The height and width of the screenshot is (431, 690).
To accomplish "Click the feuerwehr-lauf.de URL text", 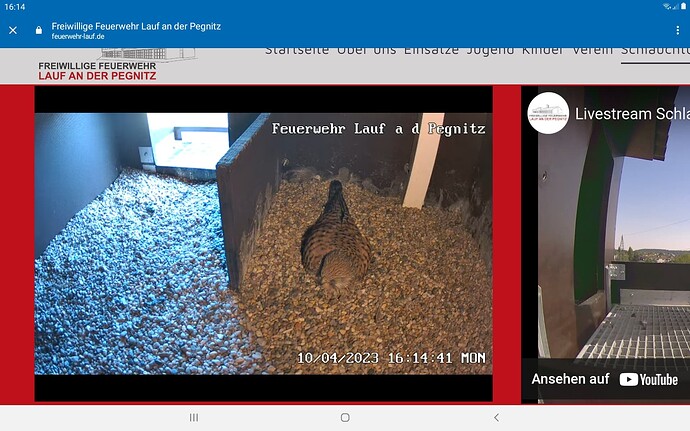I will (78, 37).
